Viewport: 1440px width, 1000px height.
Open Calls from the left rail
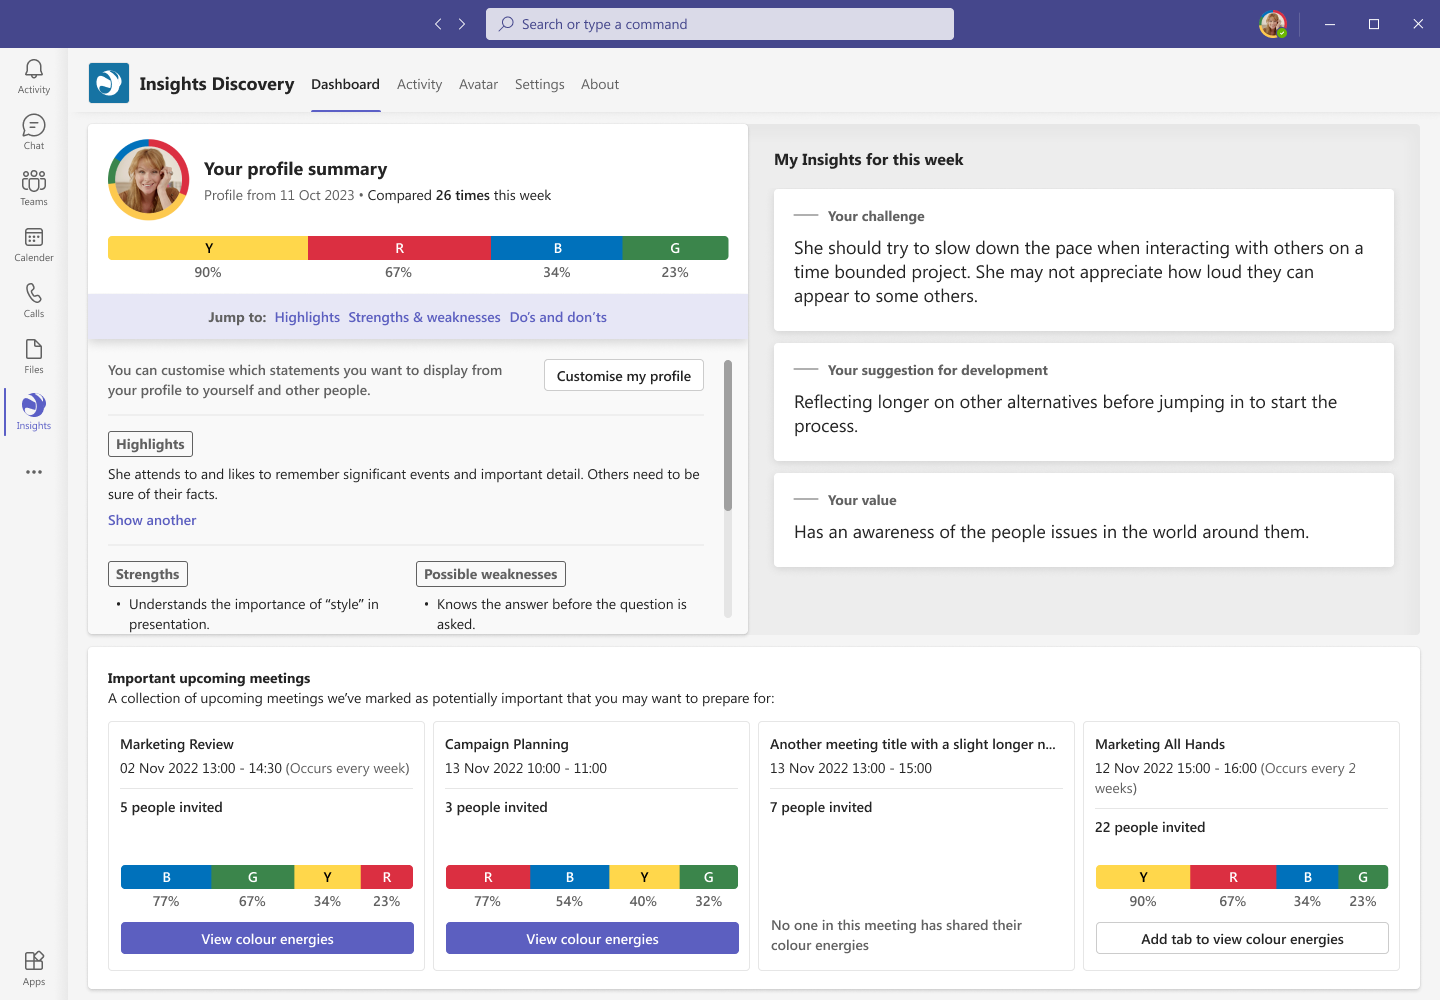point(34,300)
